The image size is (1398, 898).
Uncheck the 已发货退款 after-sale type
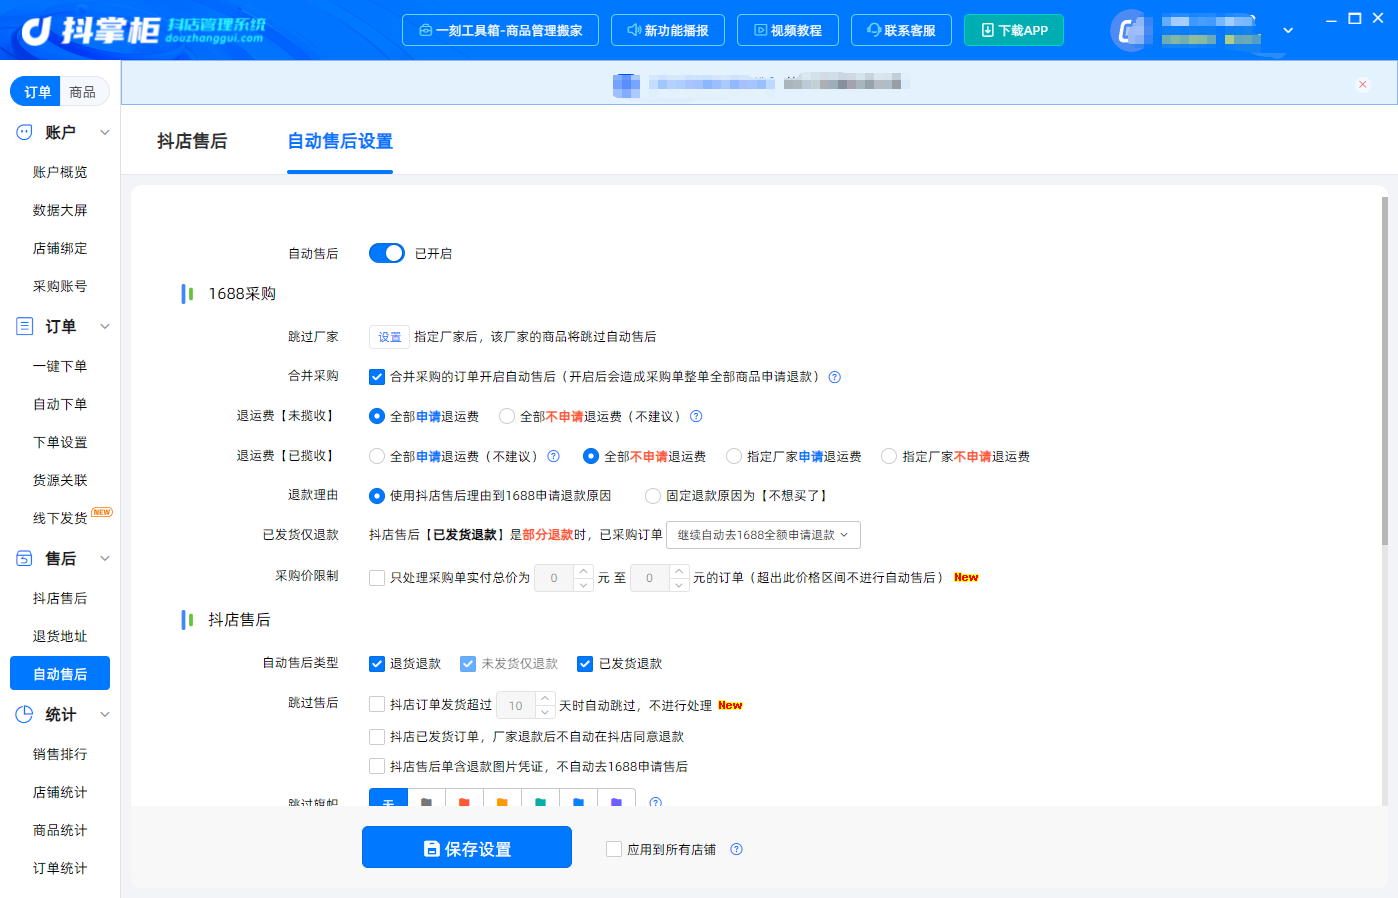point(585,664)
